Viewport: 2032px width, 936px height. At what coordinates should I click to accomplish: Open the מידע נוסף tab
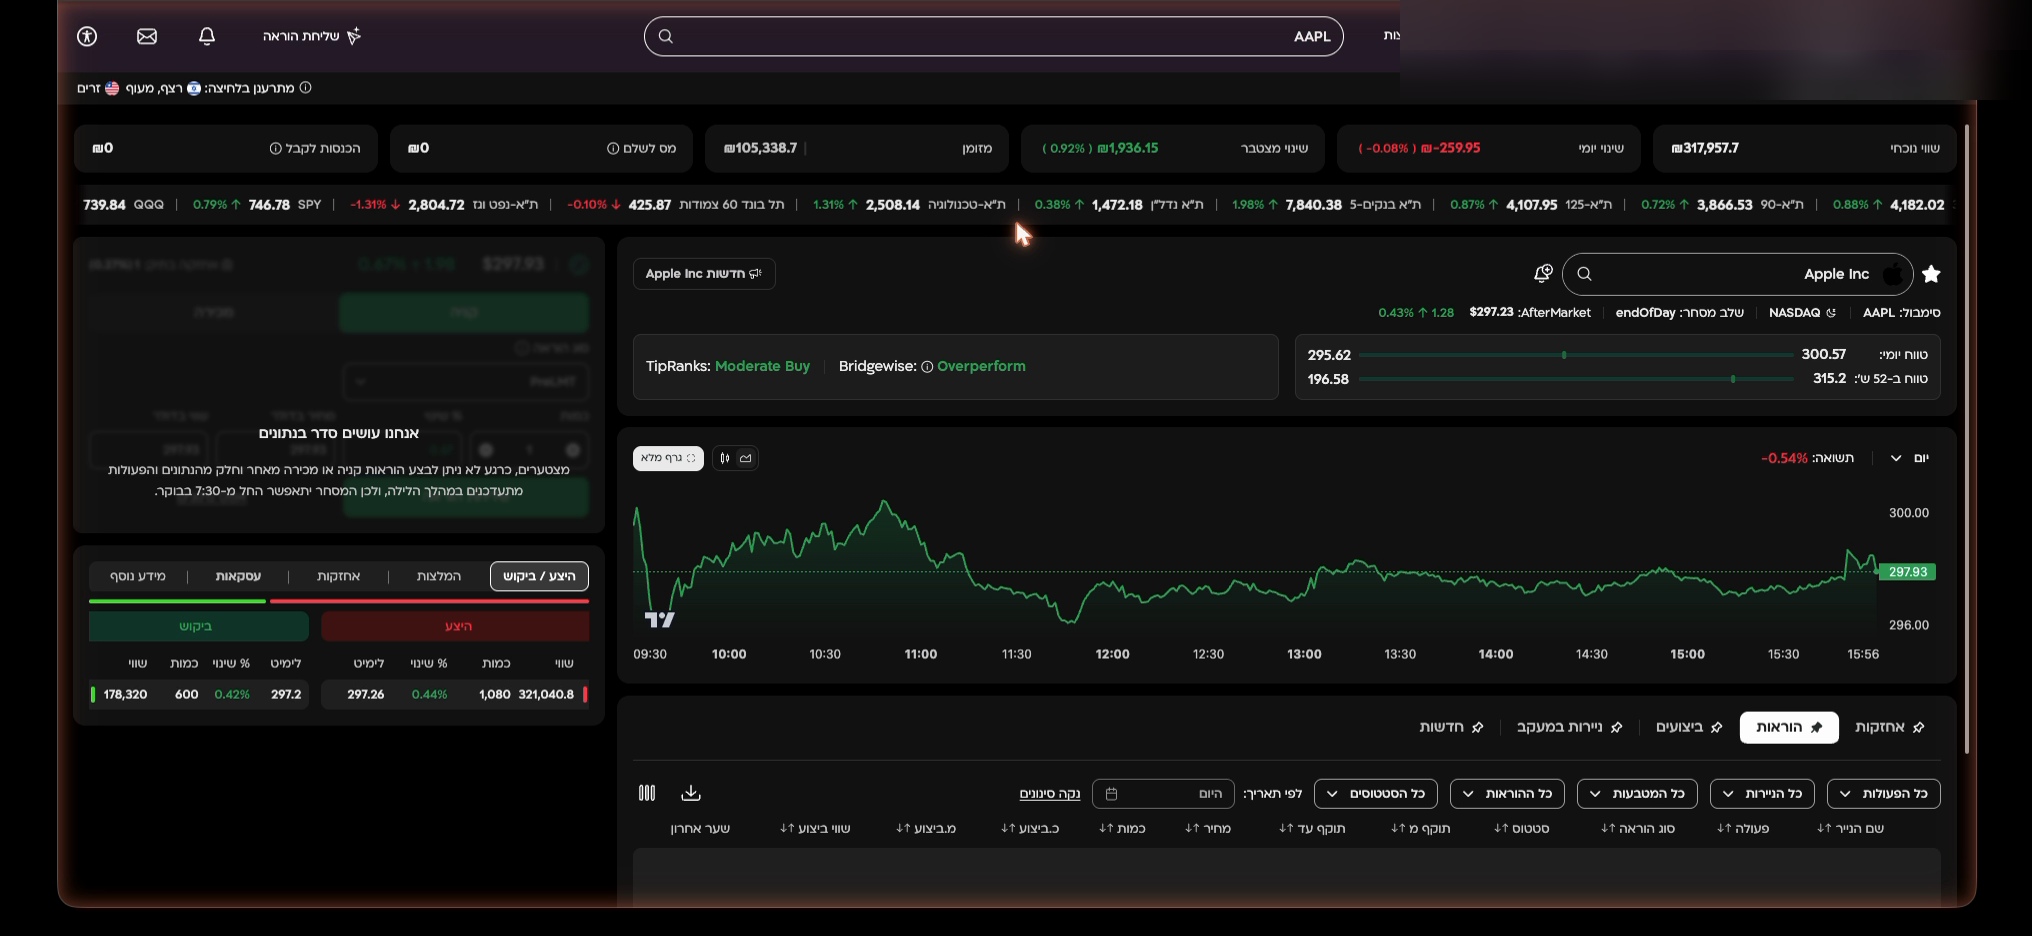point(138,576)
